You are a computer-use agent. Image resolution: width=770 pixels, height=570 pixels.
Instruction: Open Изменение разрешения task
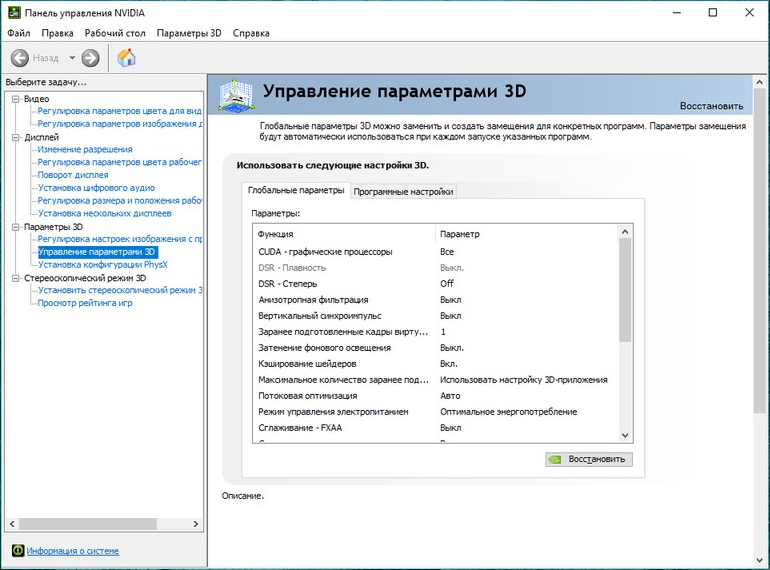(85, 149)
